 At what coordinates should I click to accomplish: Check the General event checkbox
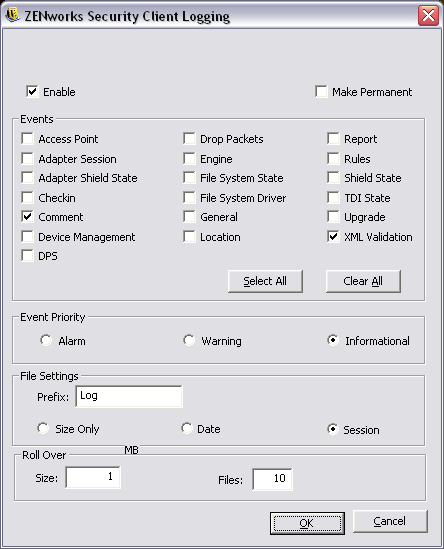[189, 216]
